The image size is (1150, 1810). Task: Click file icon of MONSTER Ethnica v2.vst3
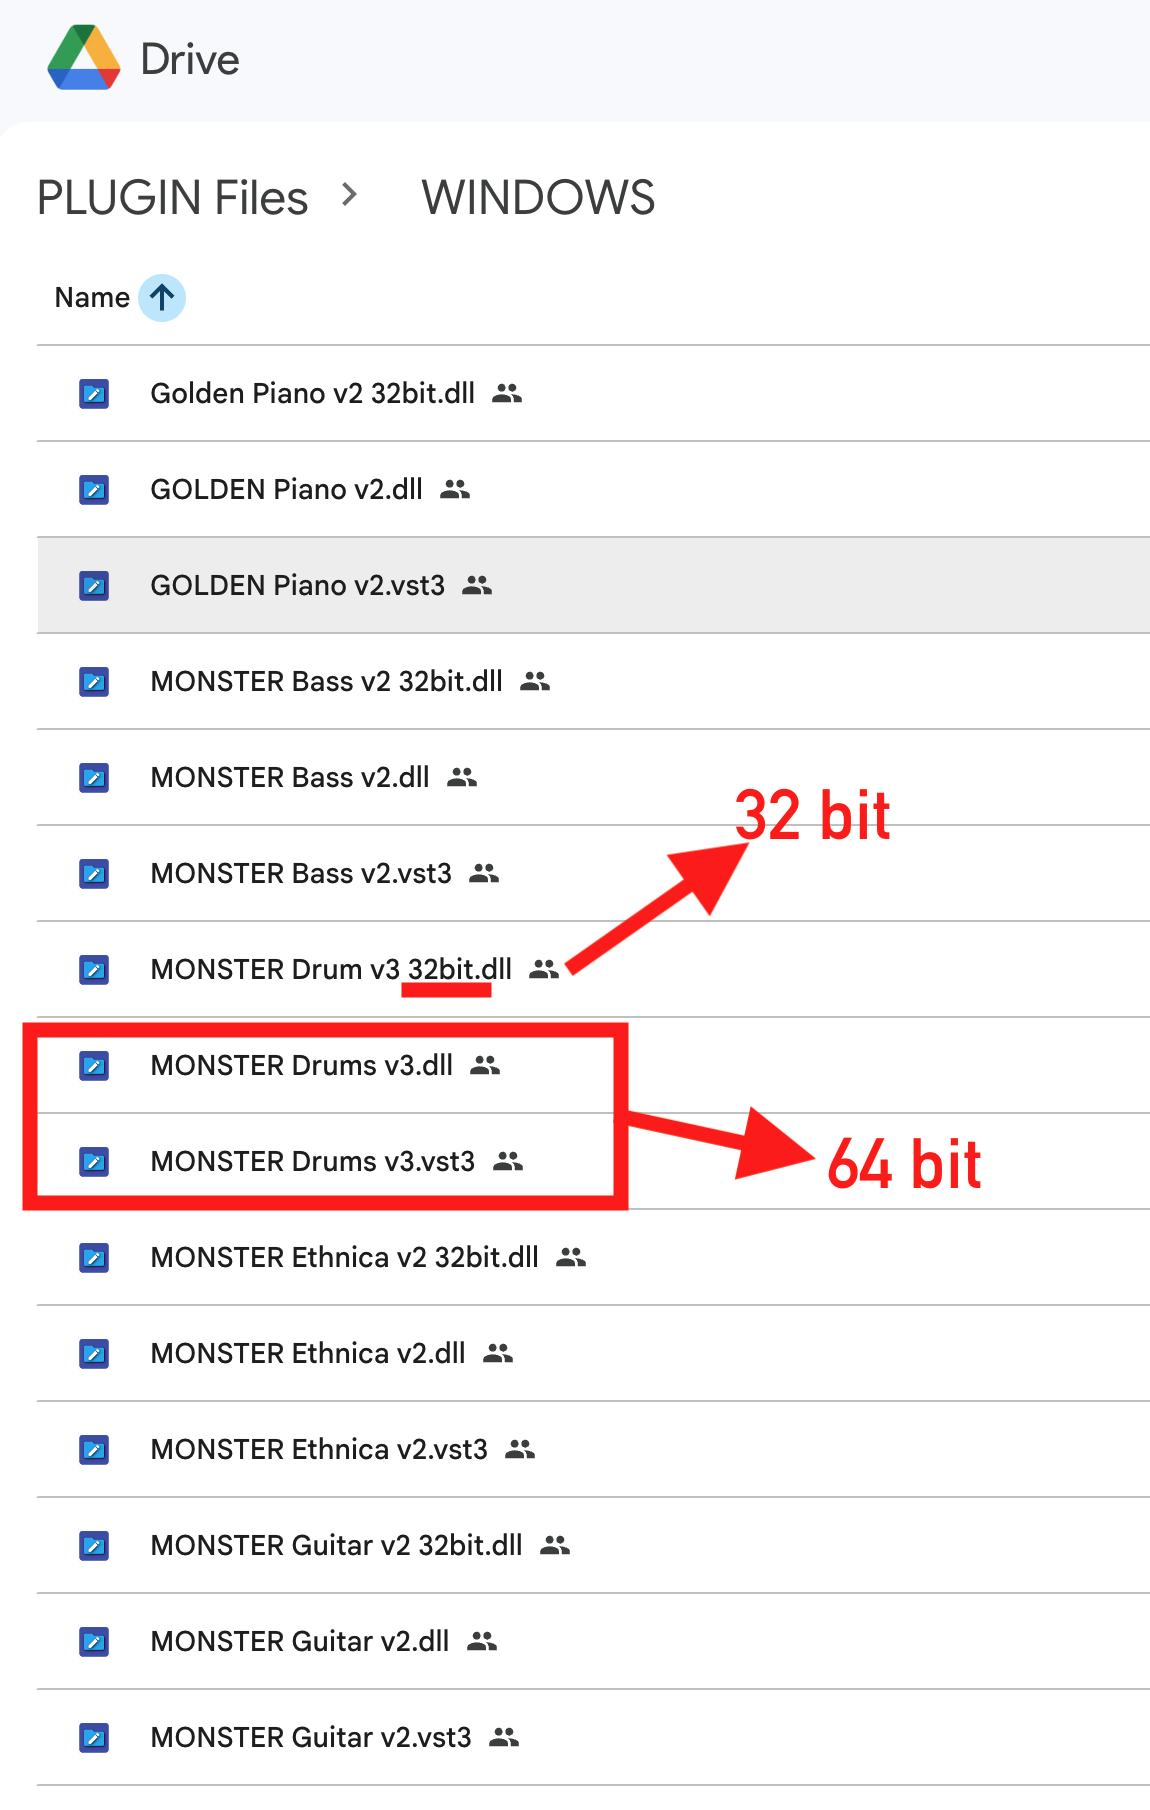coord(94,1449)
